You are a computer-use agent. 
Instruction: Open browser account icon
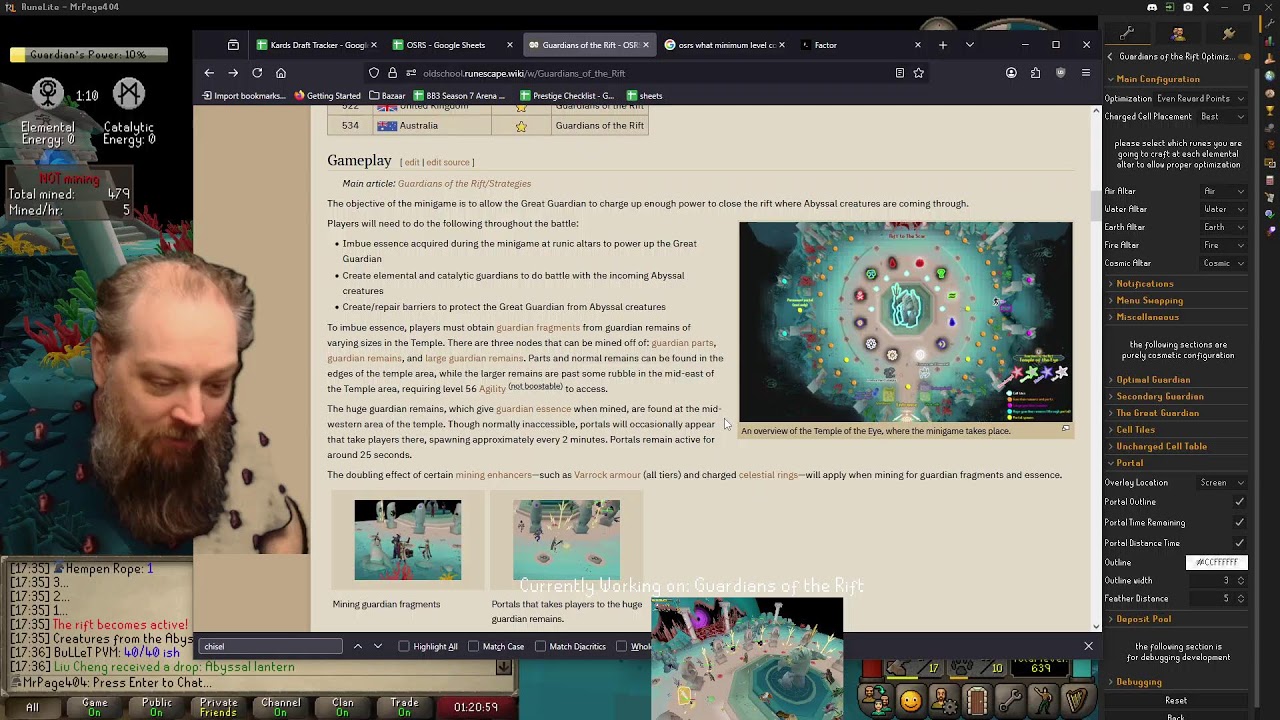click(x=1011, y=73)
